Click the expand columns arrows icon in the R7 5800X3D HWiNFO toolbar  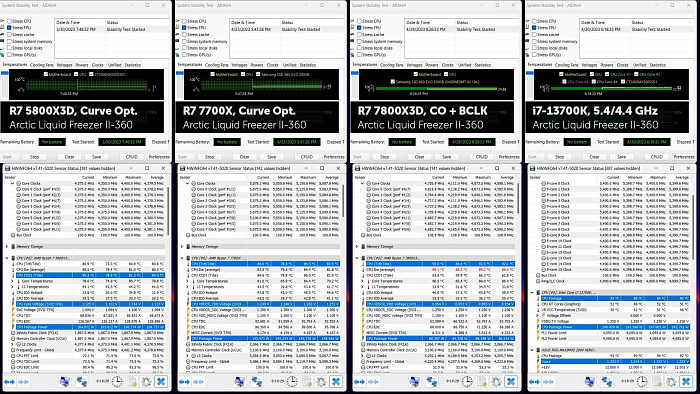[x=9, y=382]
